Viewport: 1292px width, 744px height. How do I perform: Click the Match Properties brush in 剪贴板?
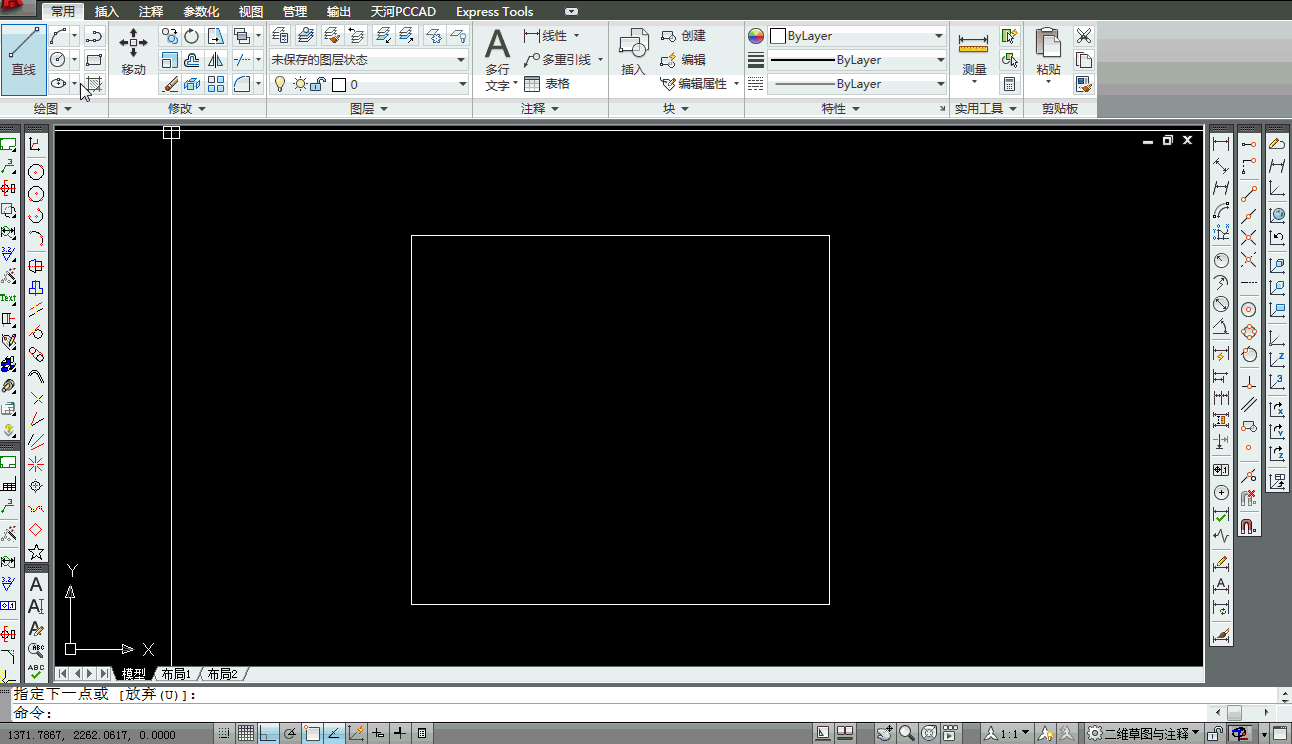click(x=1084, y=84)
